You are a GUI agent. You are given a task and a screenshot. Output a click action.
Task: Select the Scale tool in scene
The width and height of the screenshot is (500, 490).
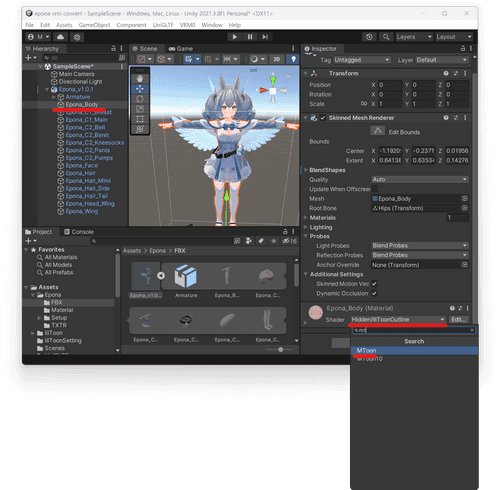point(140,109)
